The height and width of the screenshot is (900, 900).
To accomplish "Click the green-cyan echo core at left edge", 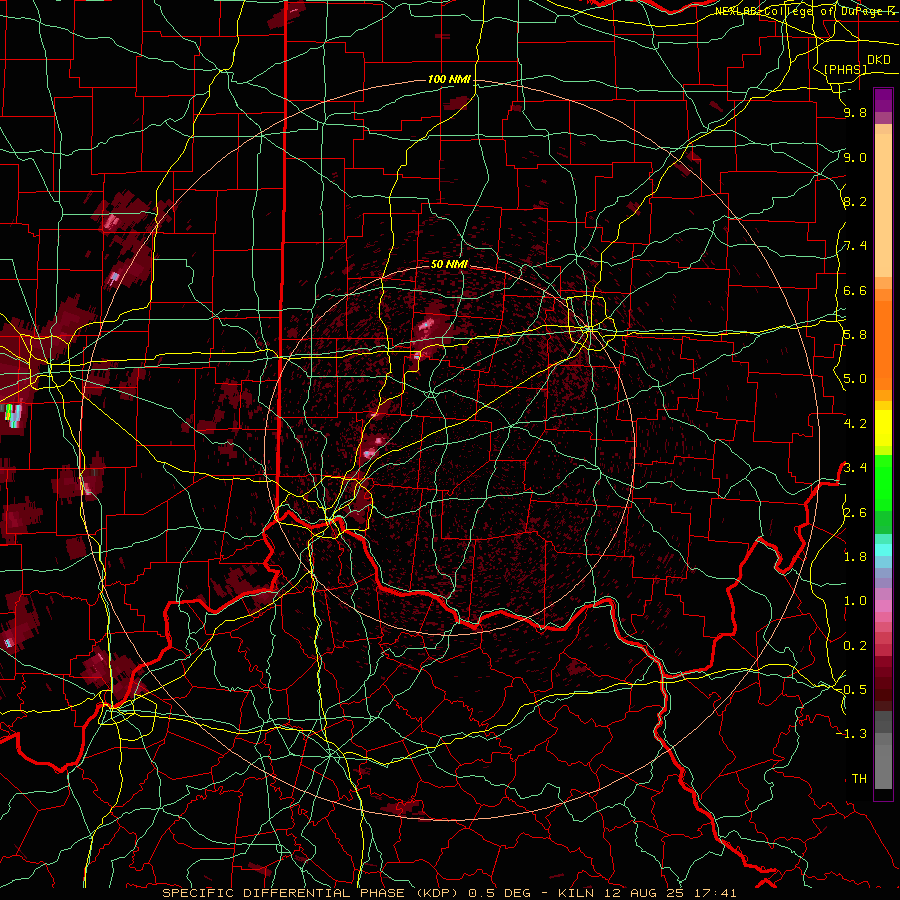I will tap(13, 414).
